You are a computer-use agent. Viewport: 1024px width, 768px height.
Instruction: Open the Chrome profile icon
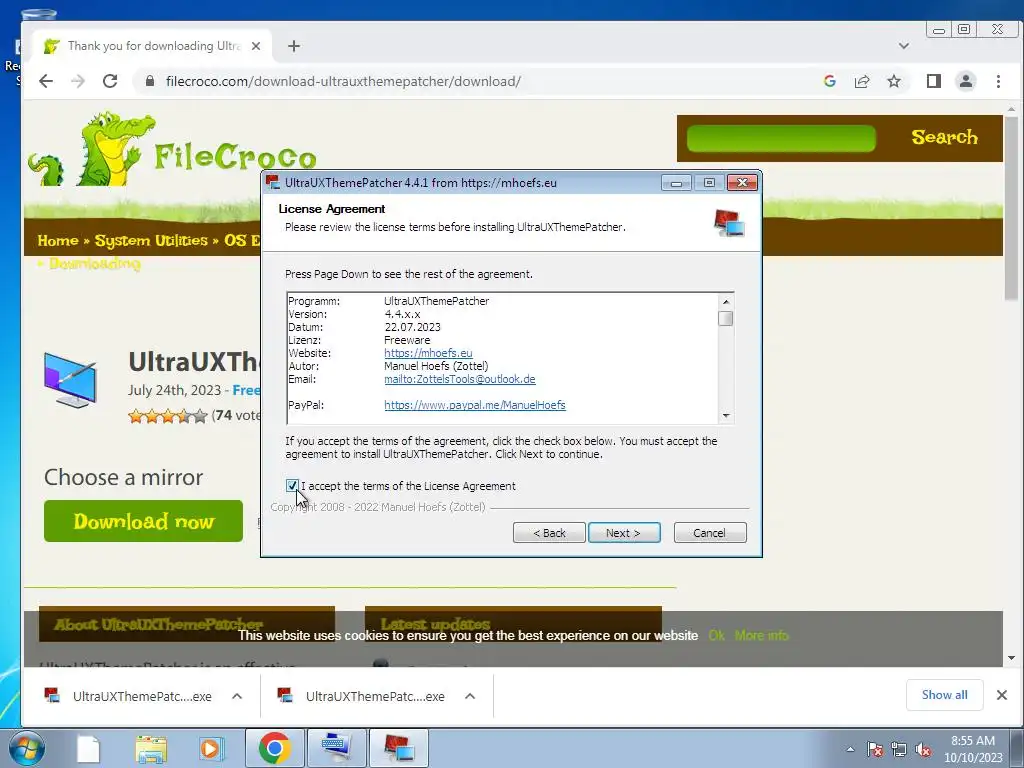point(966,81)
